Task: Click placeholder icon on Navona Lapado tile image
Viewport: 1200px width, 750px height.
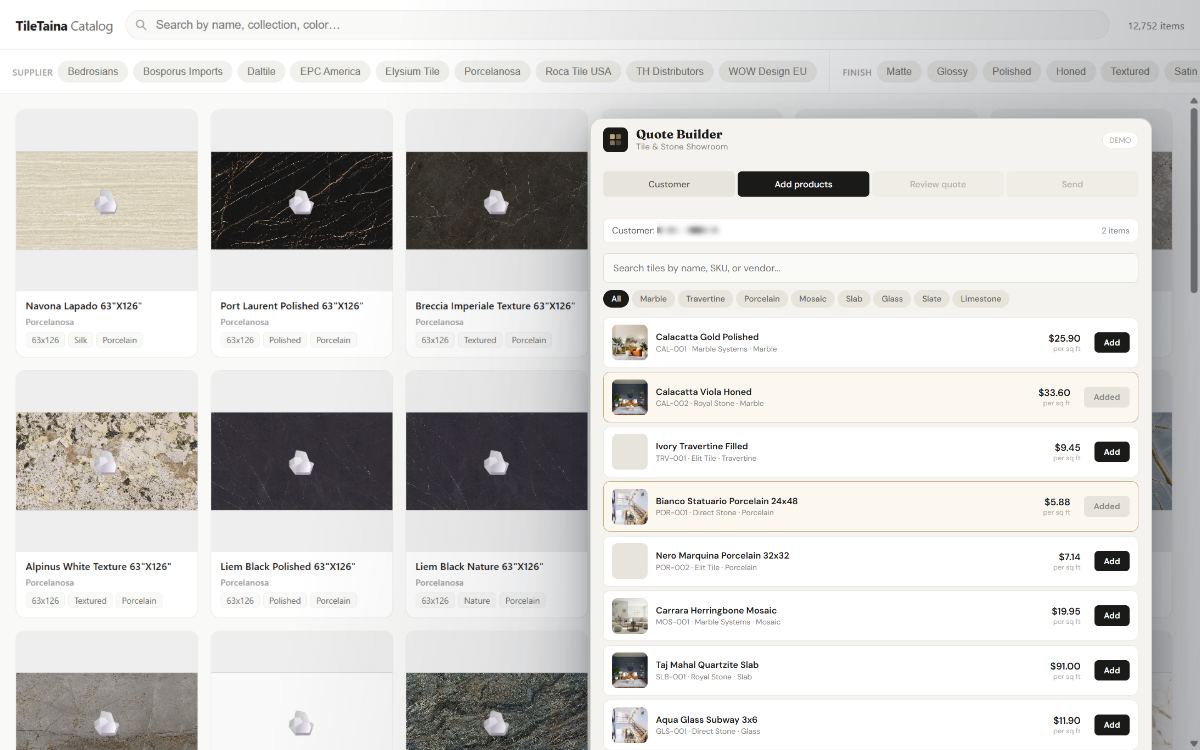Action: pyautogui.click(x=107, y=203)
